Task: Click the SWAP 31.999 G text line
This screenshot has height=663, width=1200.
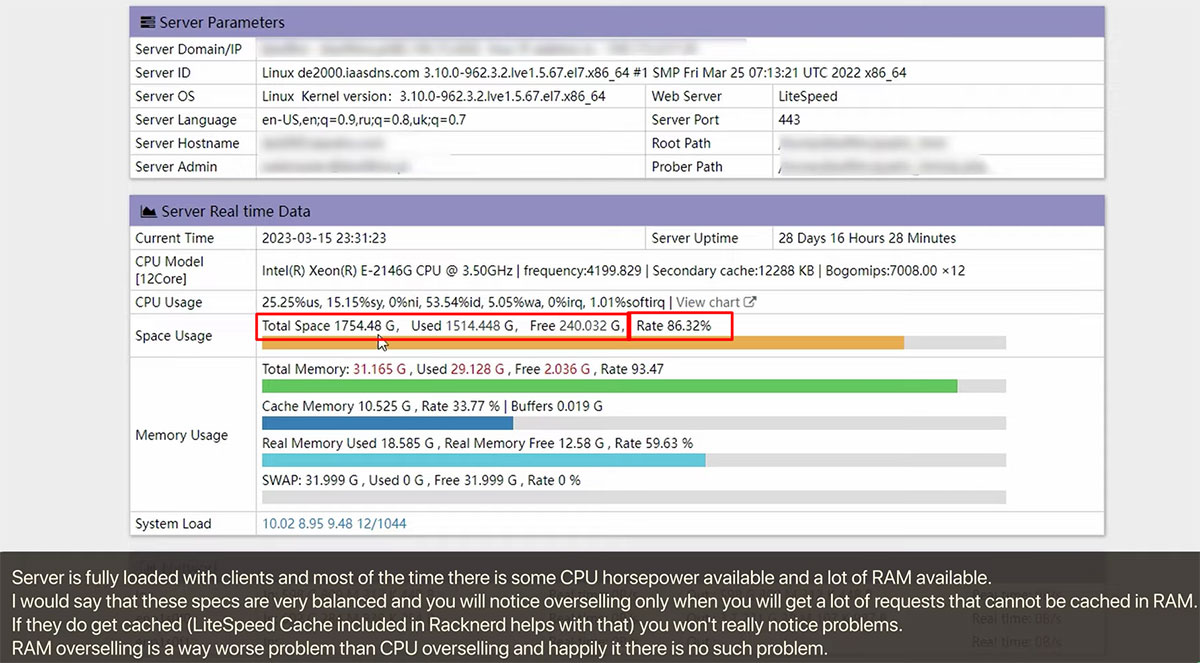Action: coord(421,480)
